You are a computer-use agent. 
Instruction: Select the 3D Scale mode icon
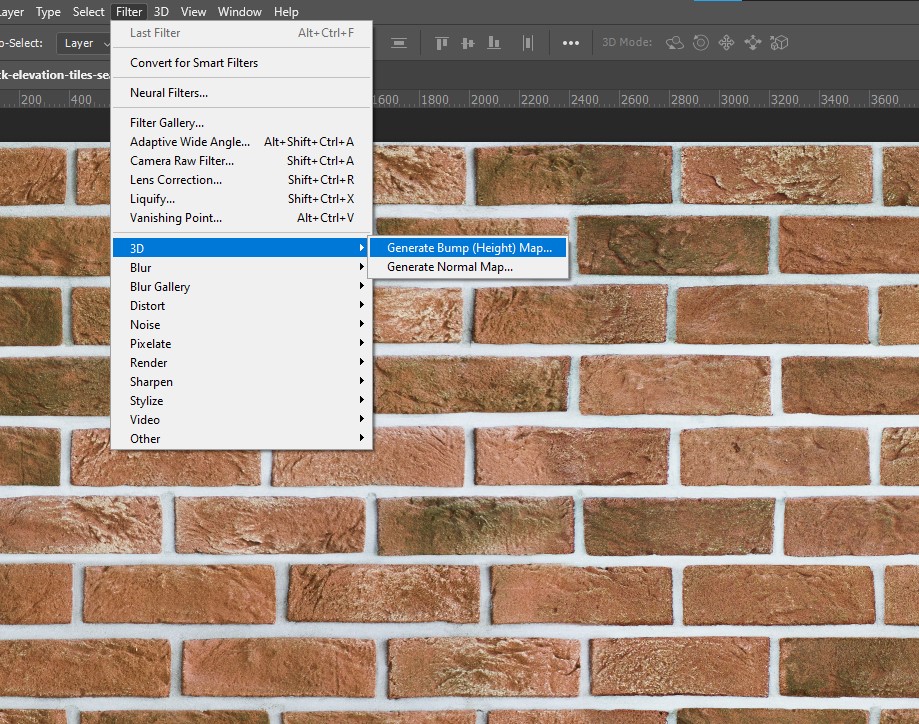tap(779, 43)
